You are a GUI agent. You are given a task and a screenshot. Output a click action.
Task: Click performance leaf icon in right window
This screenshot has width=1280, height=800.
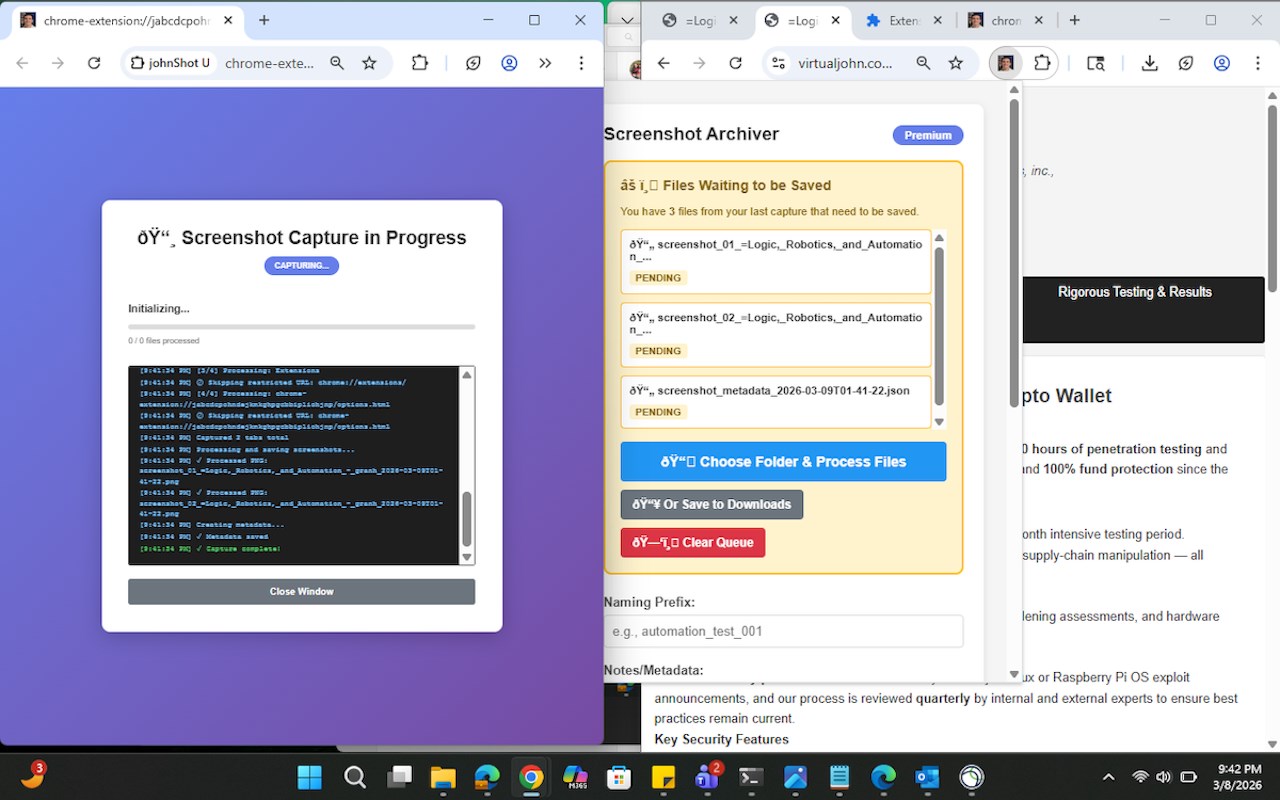(1185, 63)
